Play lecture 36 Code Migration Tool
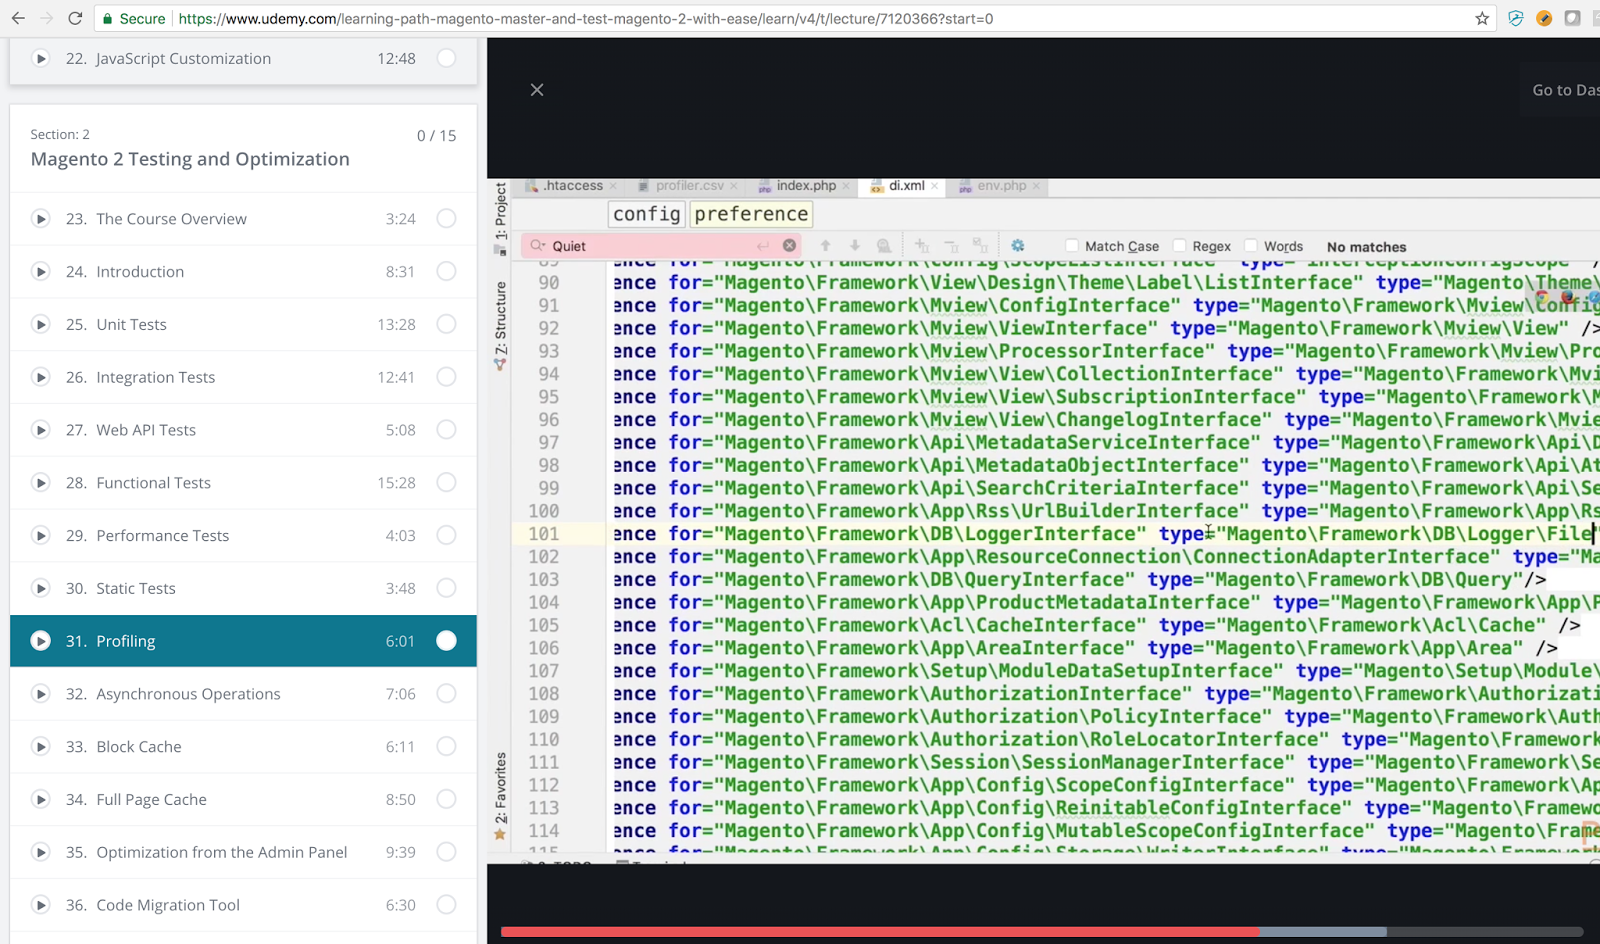 (40, 905)
